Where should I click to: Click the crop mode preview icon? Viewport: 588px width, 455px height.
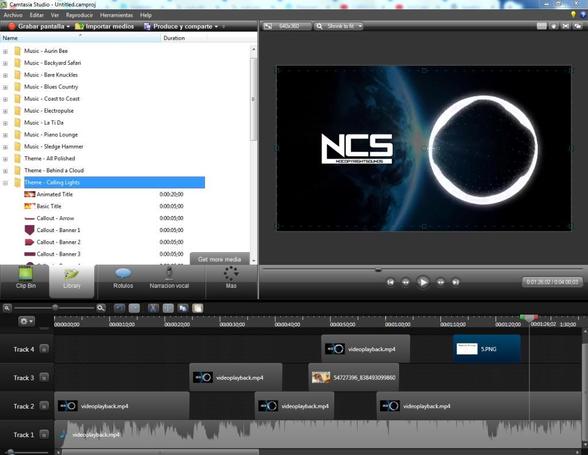[542, 26]
